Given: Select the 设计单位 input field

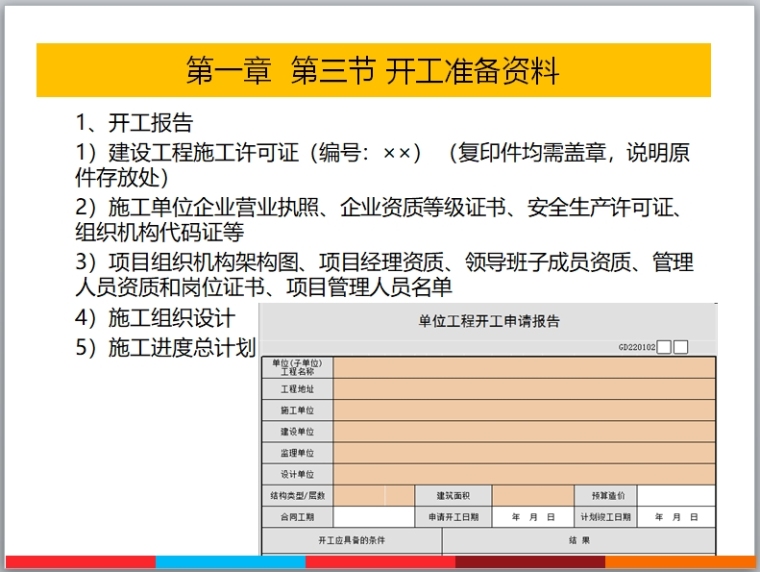Looking at the screenshot, I should point(524,474).
